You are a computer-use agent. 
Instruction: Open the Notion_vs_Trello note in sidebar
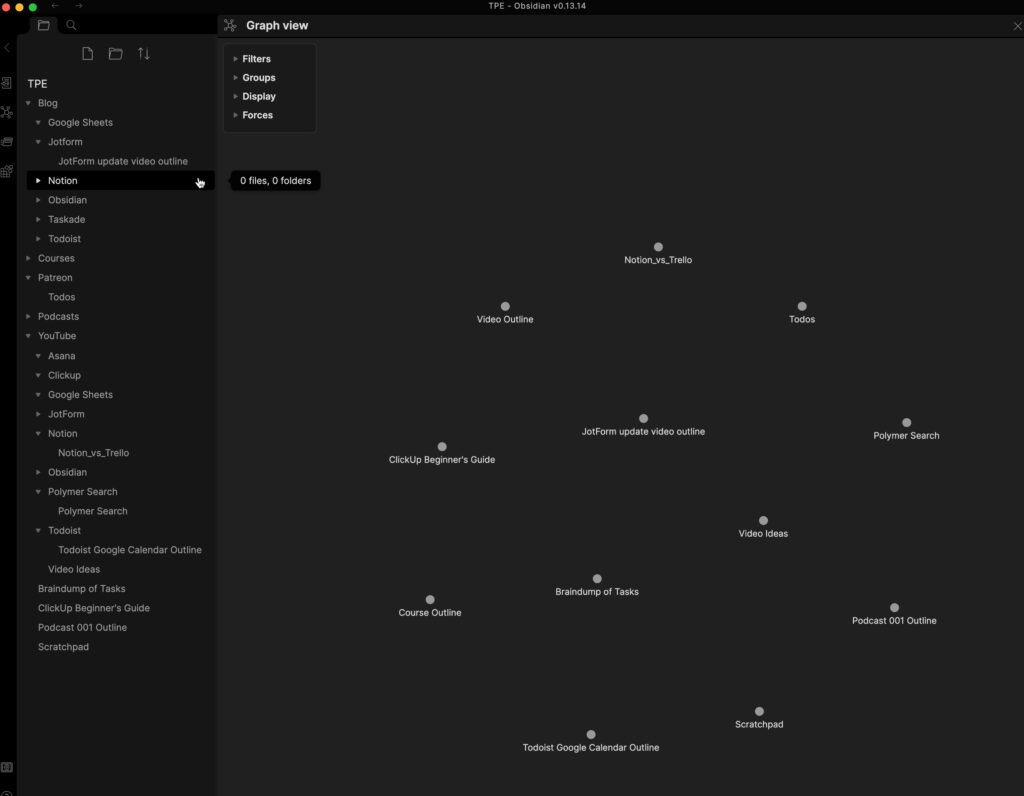coord(93,453)
